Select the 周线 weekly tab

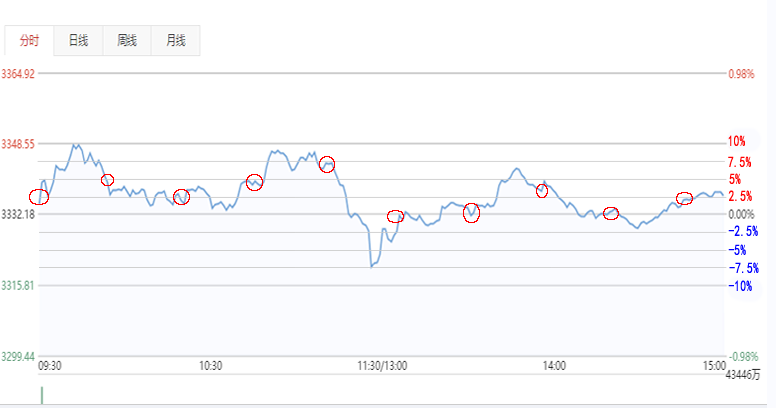[x=127, y=41]
